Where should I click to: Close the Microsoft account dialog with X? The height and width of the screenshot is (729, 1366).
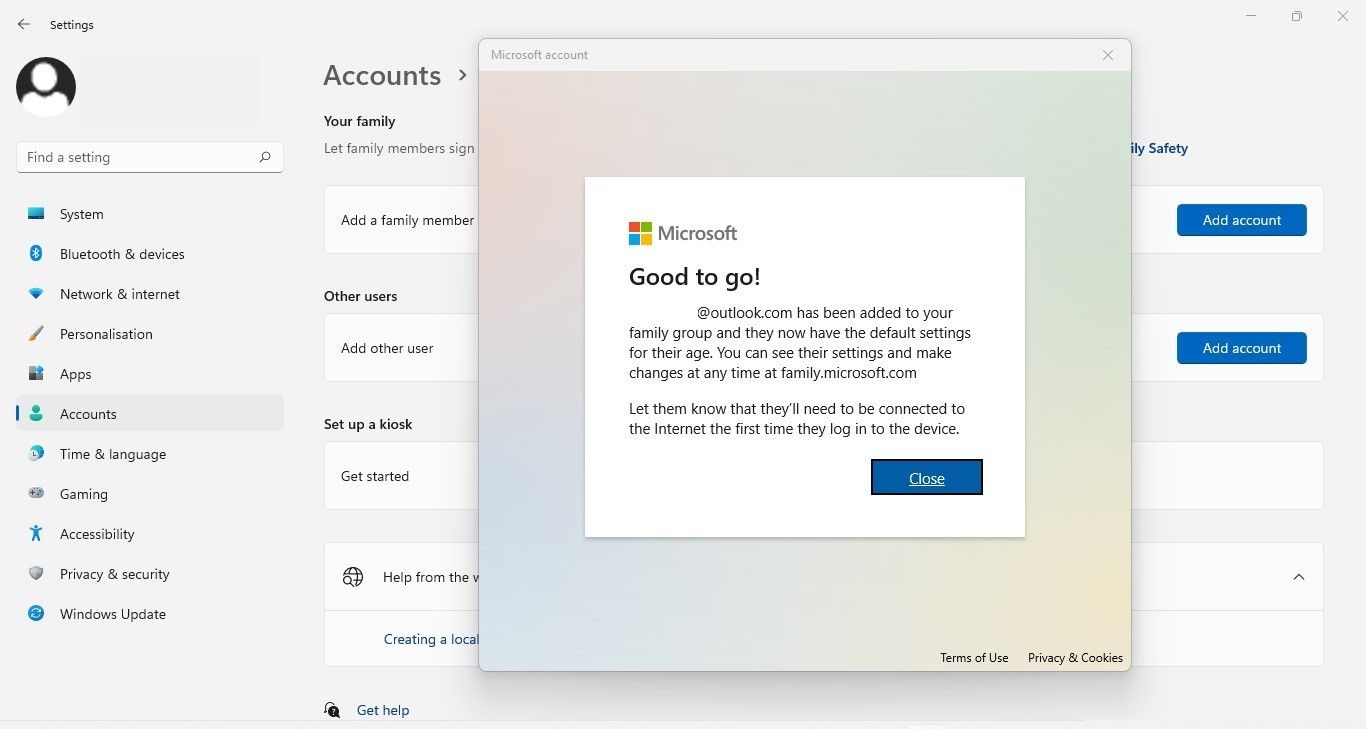tap(1108, 55)
